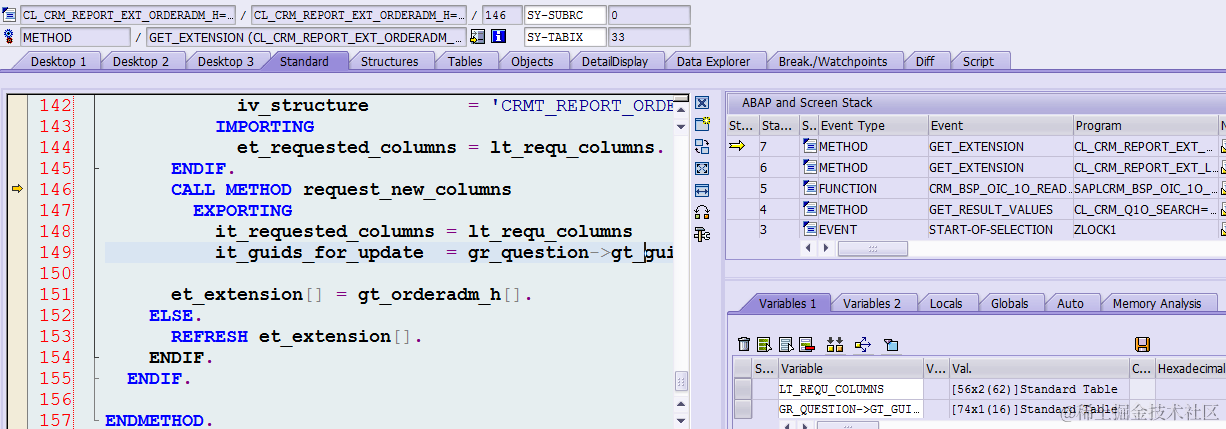The width and height of the screenshot is (1226, 429).
Task: Click the line number field showing 146
Action: tap(501, 15)
